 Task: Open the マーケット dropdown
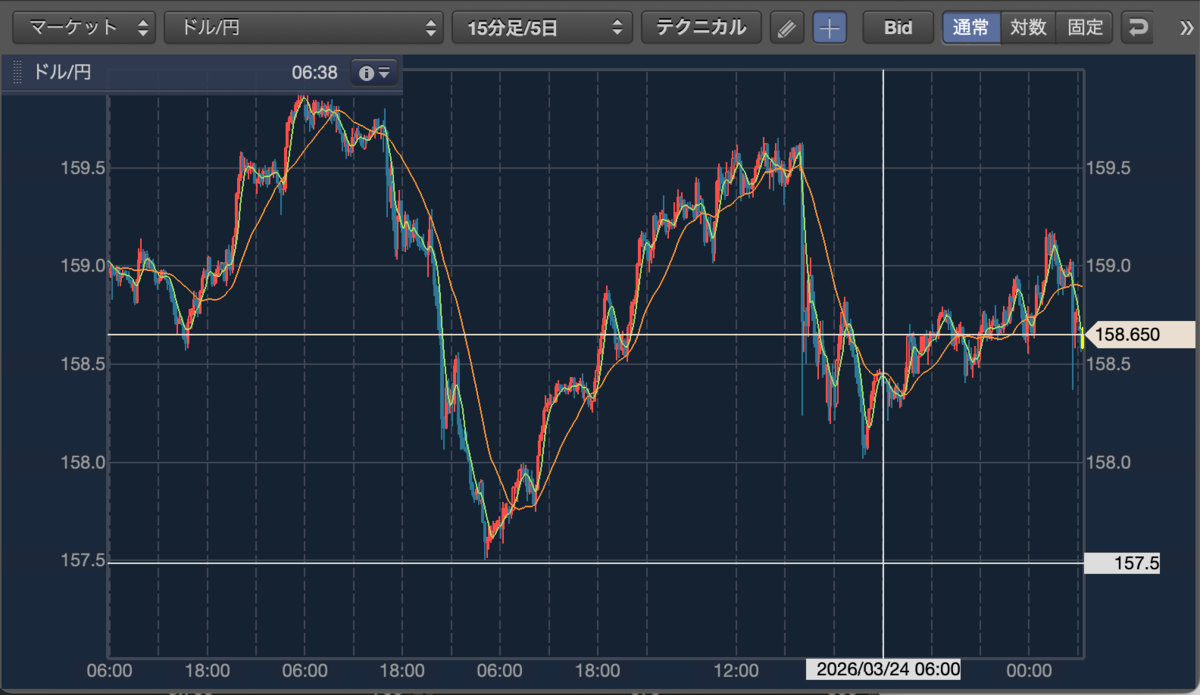[x=84, y=27]
